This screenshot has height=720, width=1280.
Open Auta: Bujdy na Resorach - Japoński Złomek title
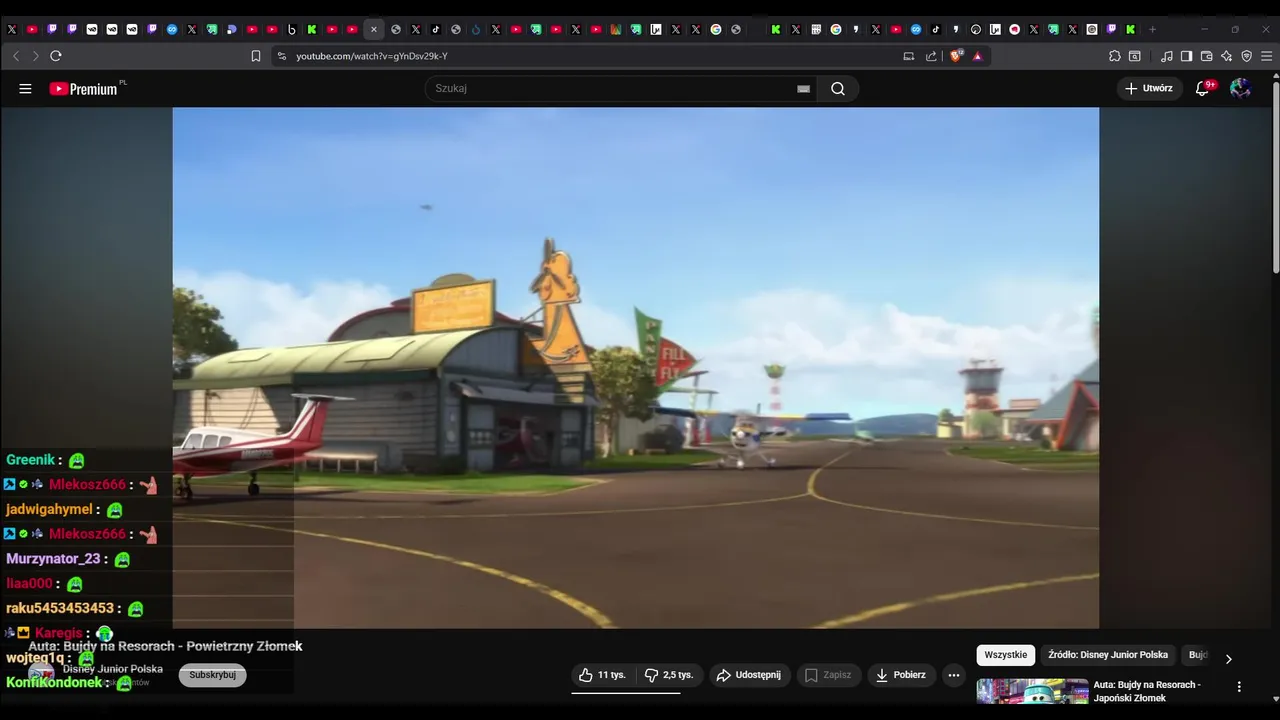coord(1147,691)
